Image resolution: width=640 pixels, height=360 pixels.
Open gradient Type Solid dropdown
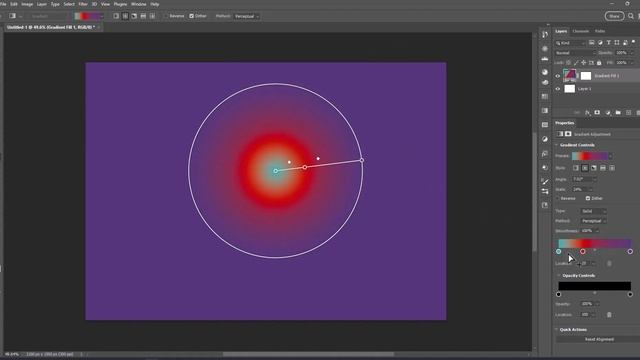(x=593, y=211)
